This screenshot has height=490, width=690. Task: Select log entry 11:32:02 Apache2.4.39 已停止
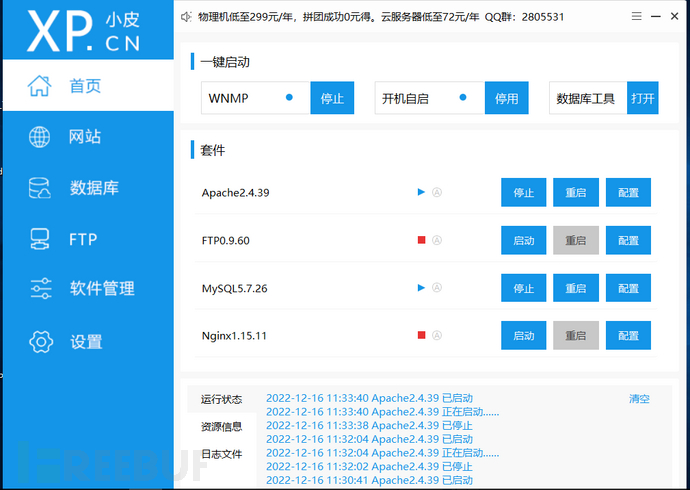click(369, 466)
